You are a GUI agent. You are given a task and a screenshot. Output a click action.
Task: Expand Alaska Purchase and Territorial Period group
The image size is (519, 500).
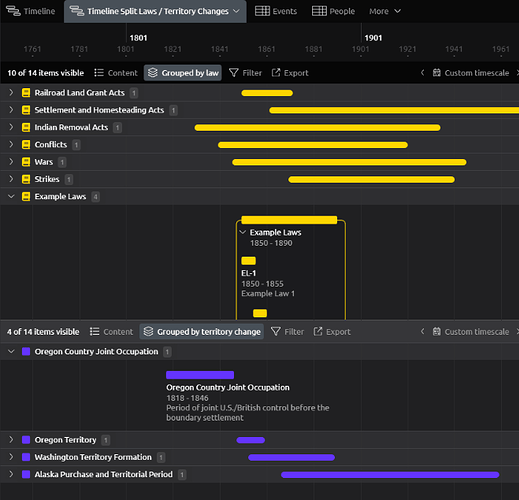(x=11, y=474)
